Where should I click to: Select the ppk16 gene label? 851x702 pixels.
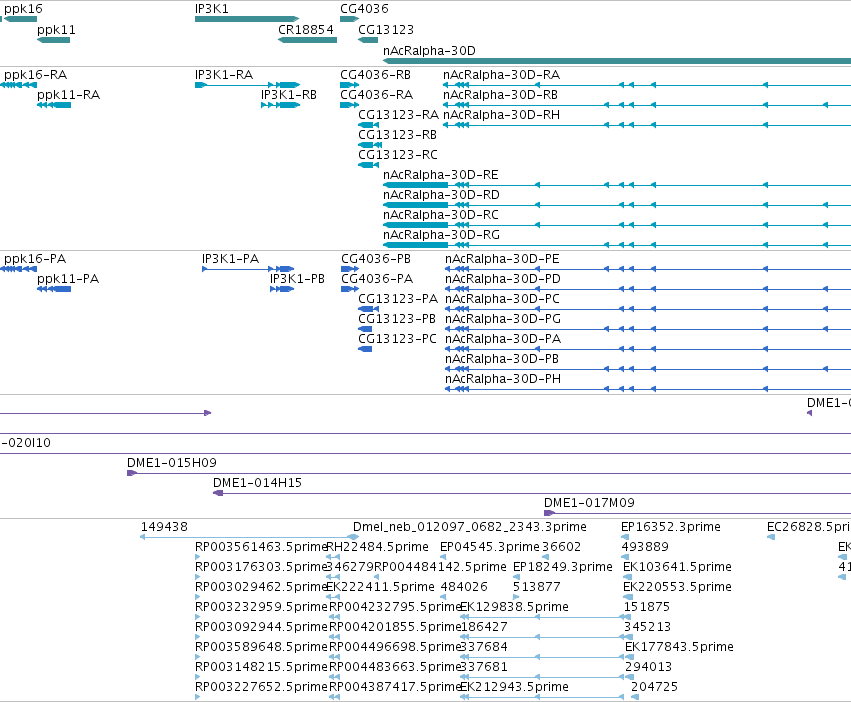tap(23, 9)
